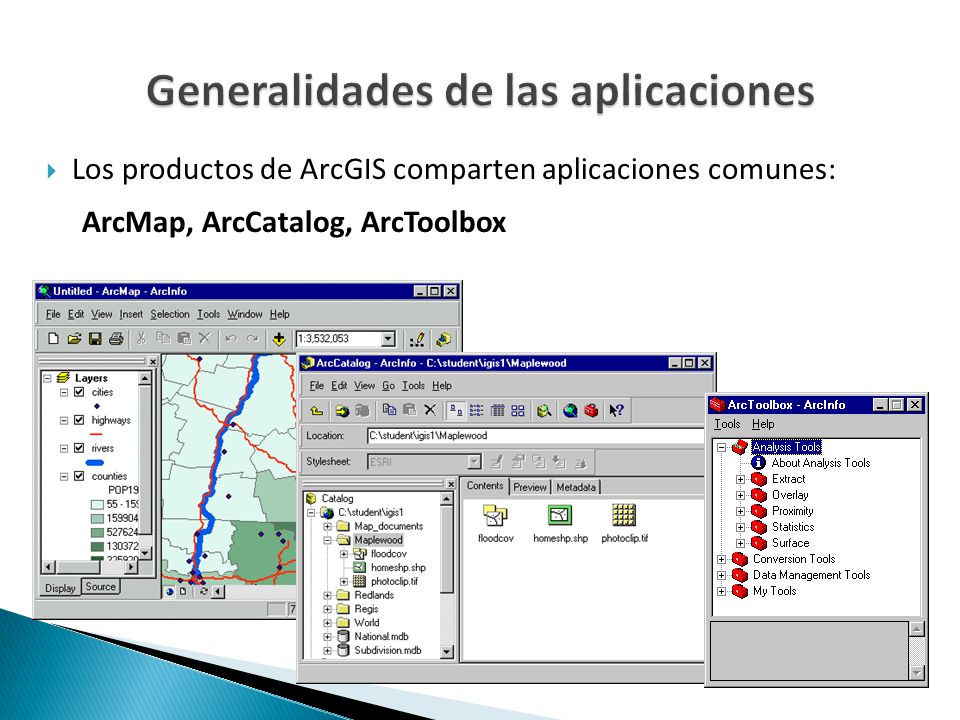The height and width of the screenshot is (720, 960).
Task: Expand the Map_documents folder
Action: tap(328, 526)
